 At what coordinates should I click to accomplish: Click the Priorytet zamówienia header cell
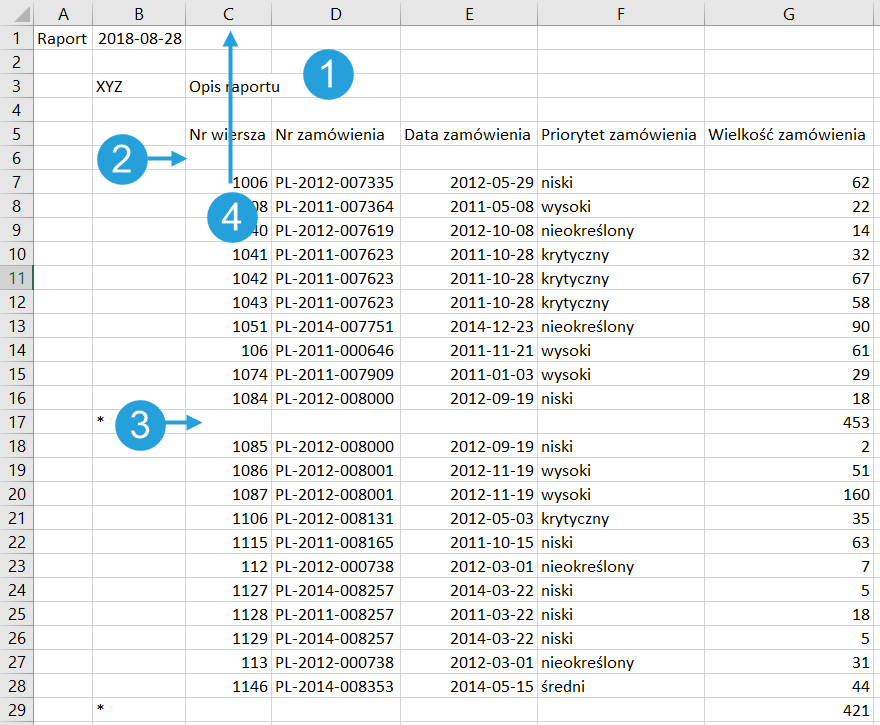(x=618, y=135)
